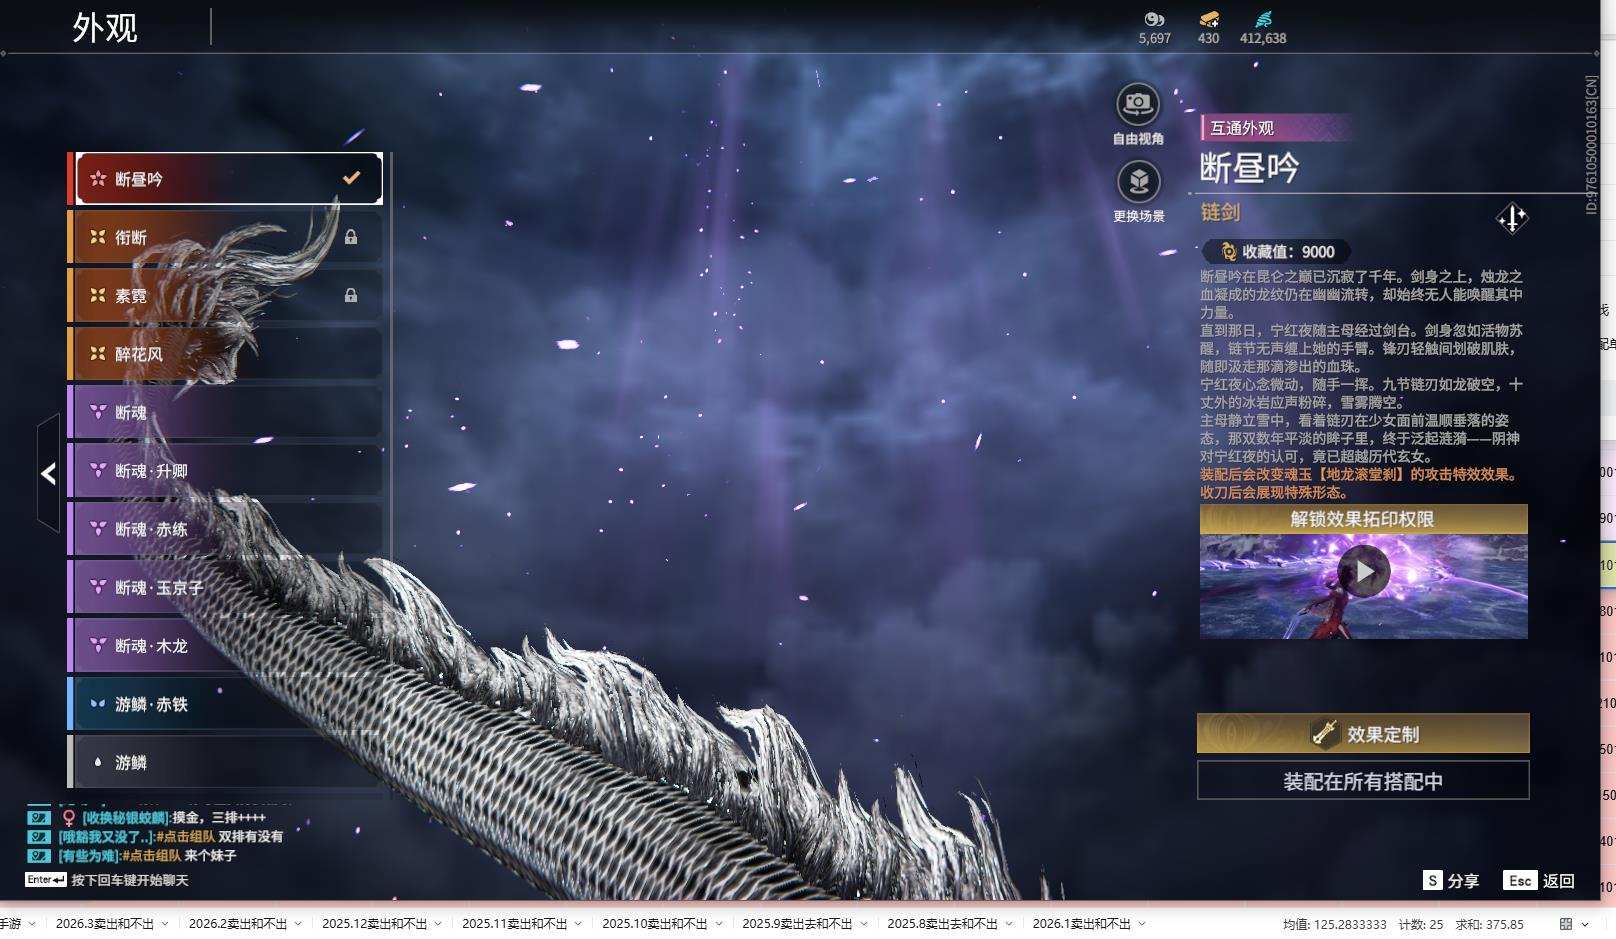Open dropdown arrow of 2025.8卖出去和不出 tab
The height and width of the screenshot is (939, 1616).
pos(1009,924)
